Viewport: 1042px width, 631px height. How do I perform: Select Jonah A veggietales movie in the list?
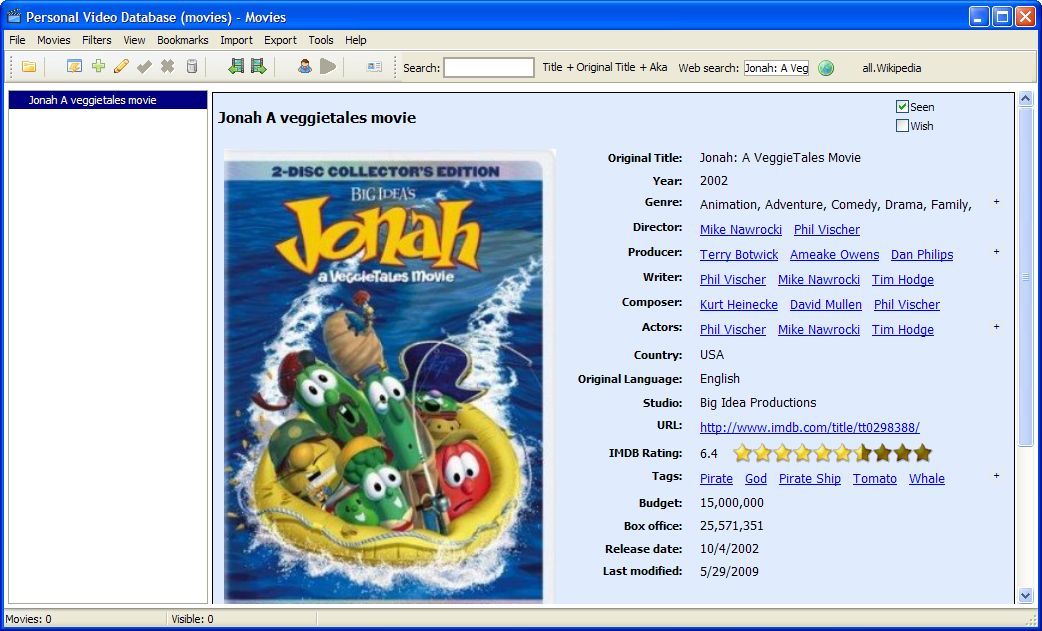[92, 100]
